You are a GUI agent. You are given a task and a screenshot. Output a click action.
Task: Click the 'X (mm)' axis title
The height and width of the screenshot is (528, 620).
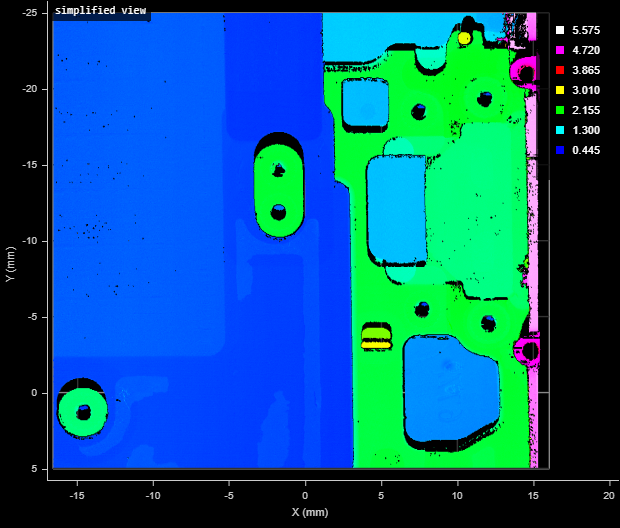(x=310, y=513)
